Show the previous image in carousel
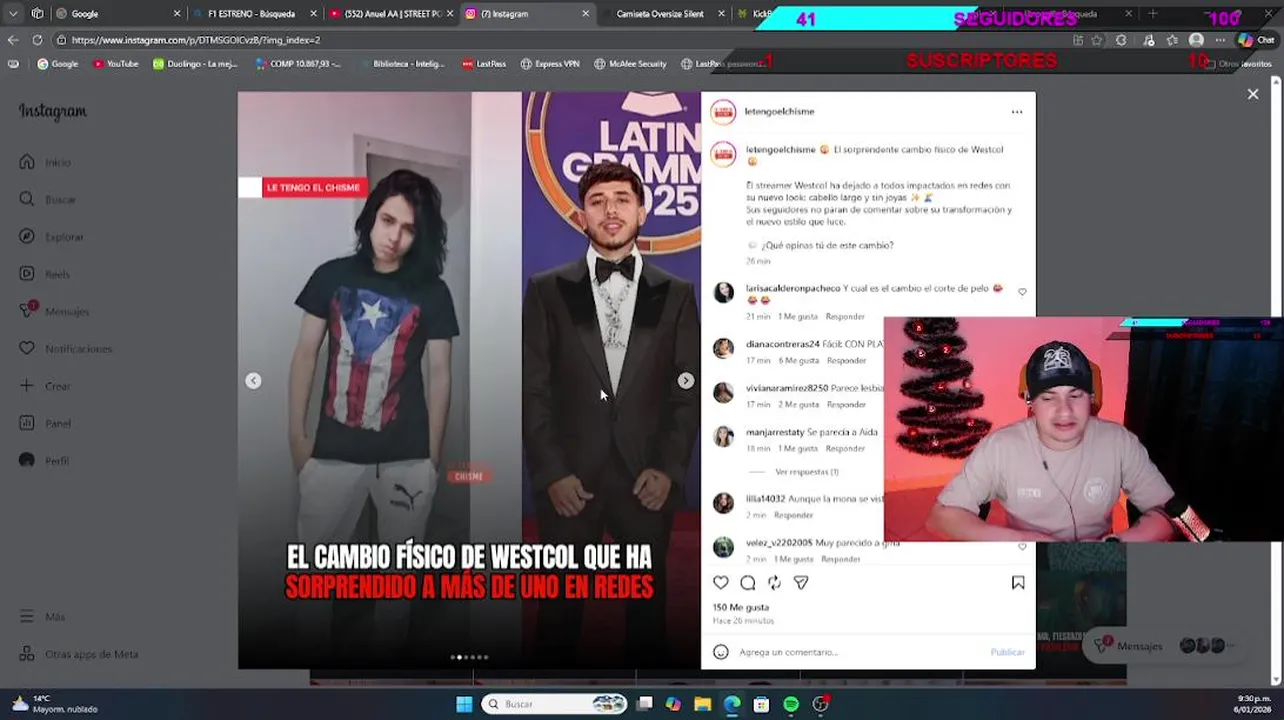 [x=253, y=381]
